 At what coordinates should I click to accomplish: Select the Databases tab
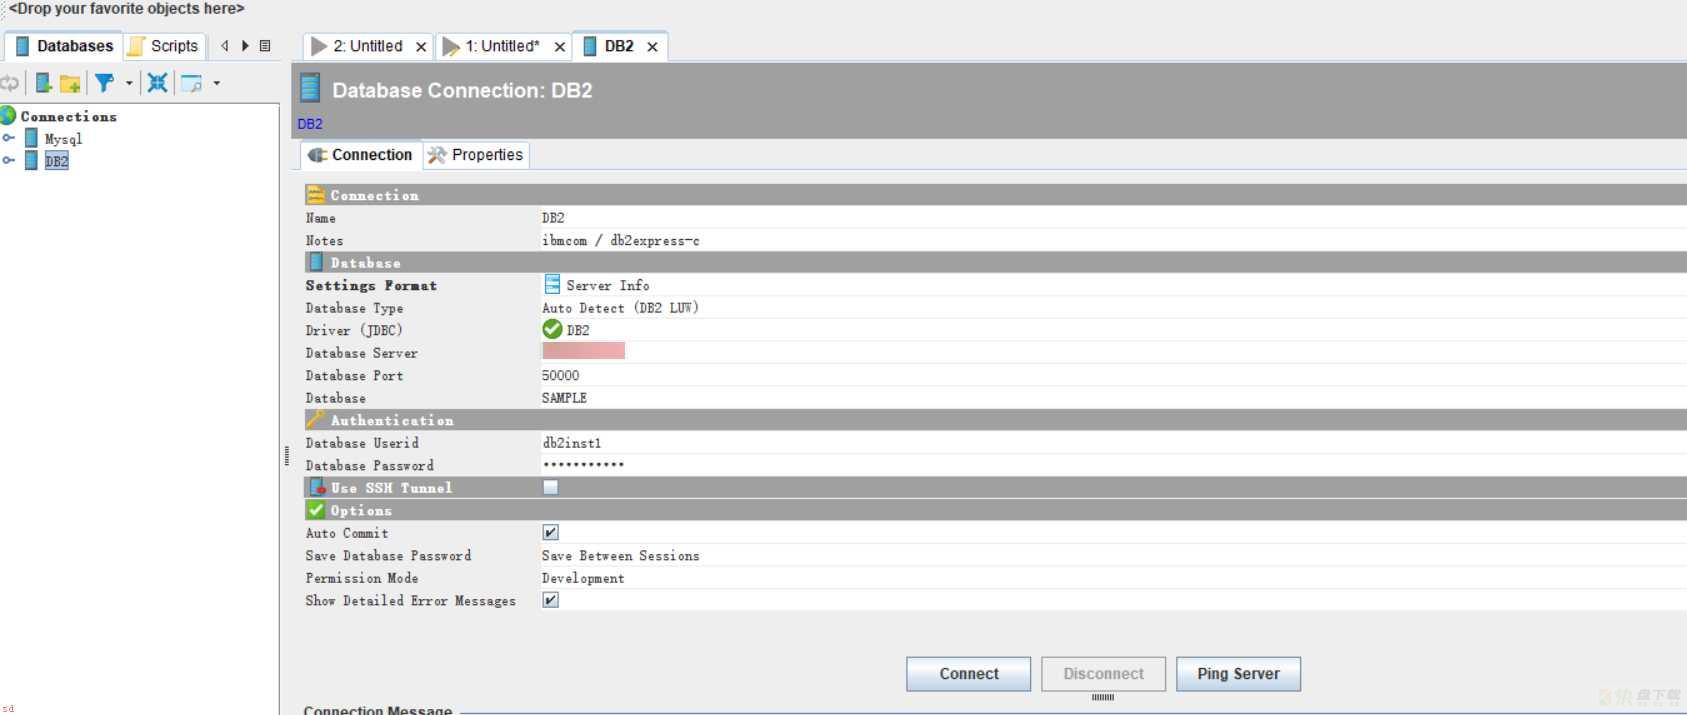tap(64, 46)
